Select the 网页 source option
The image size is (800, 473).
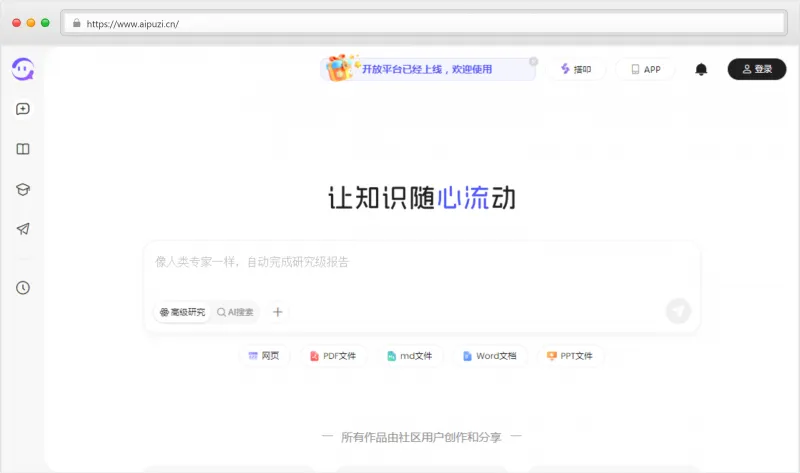[264, 356]
